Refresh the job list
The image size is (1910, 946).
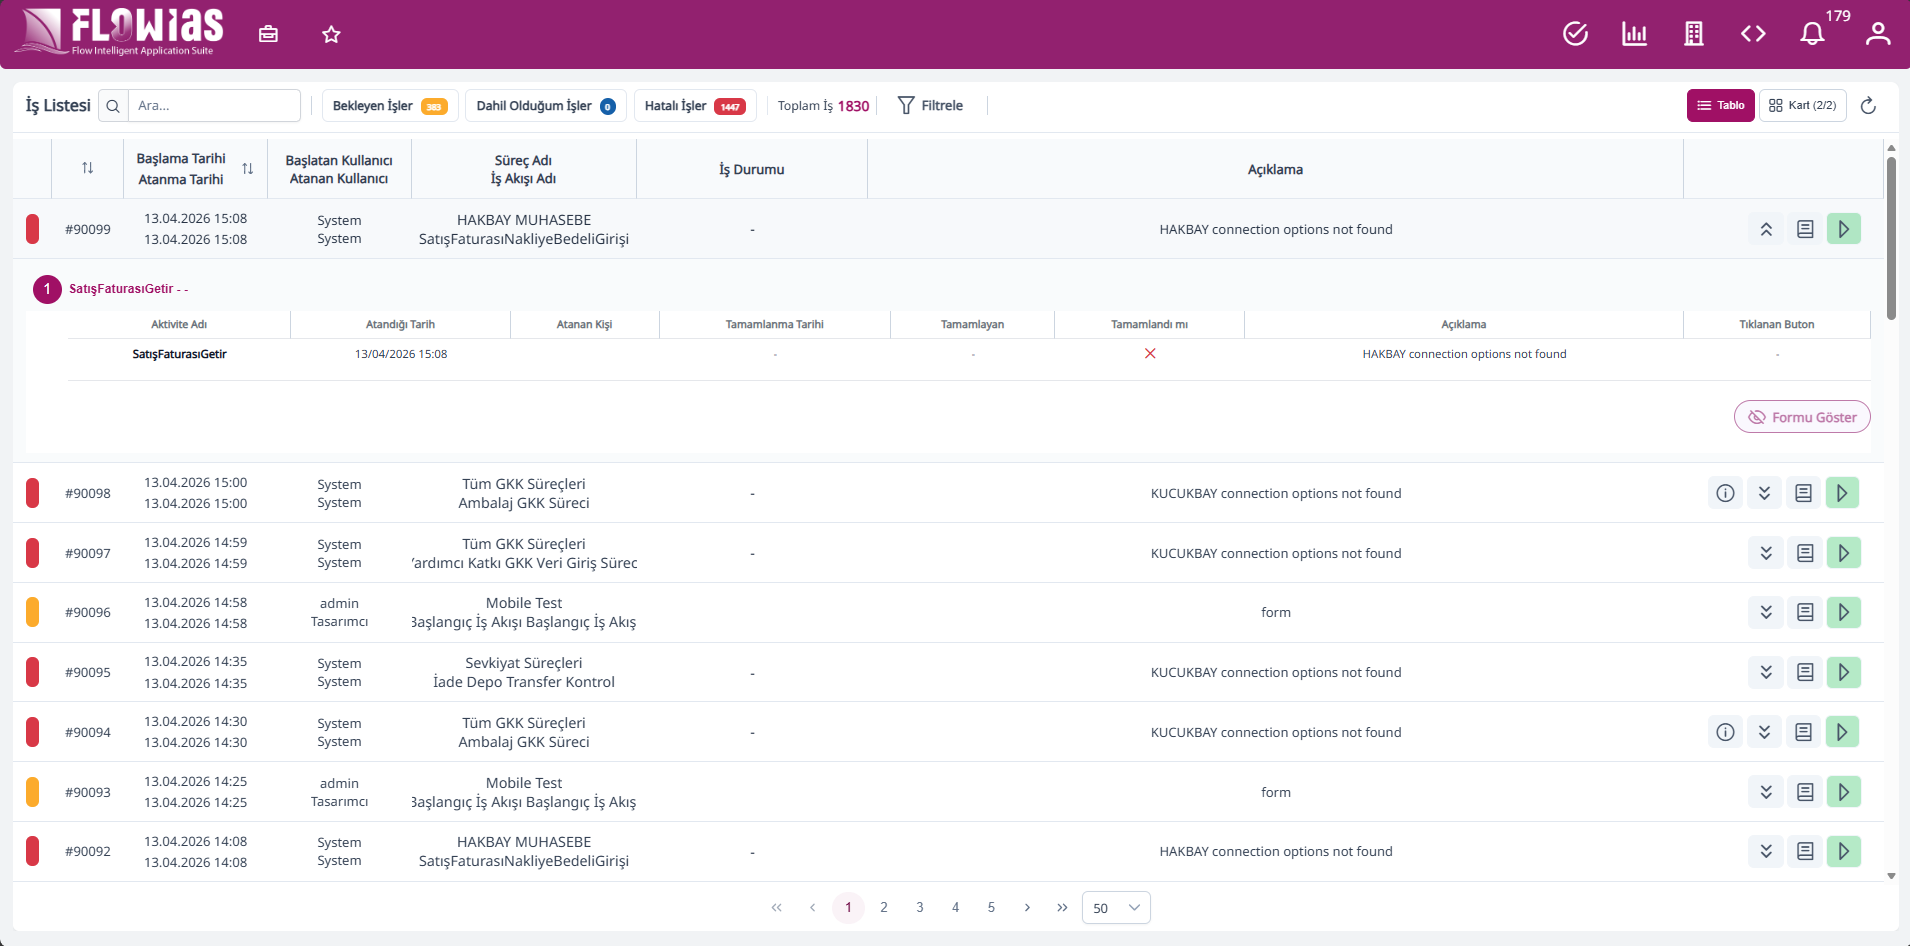coord(1868,105)
